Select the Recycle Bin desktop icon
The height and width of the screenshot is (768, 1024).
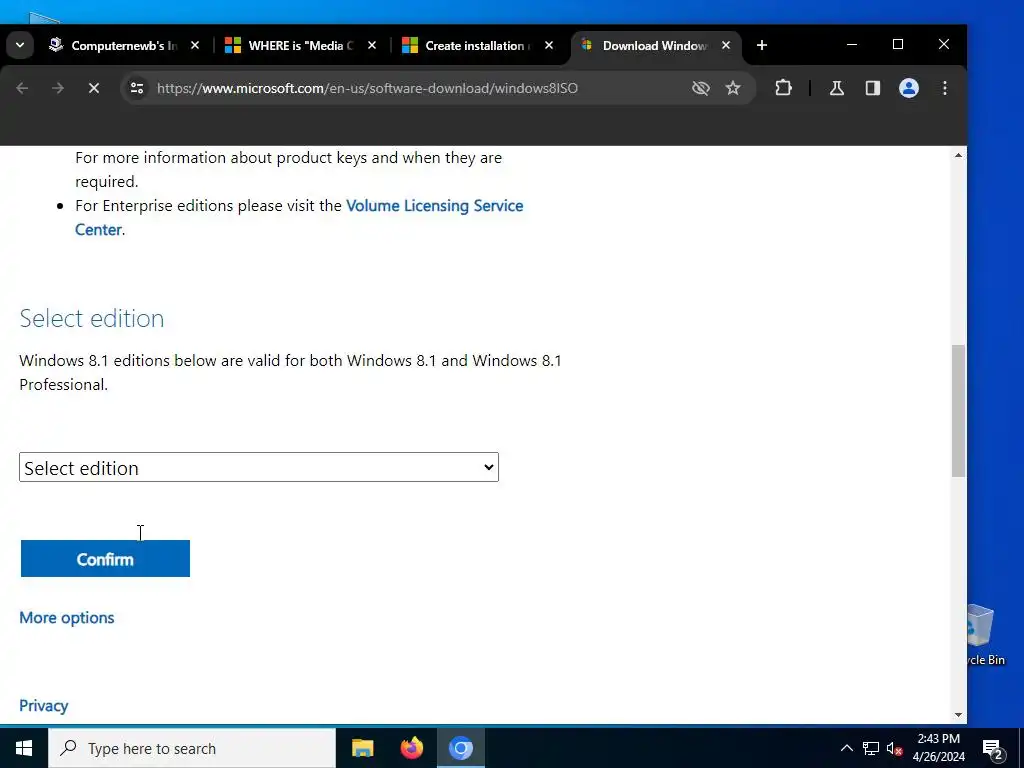coord(986,635)
